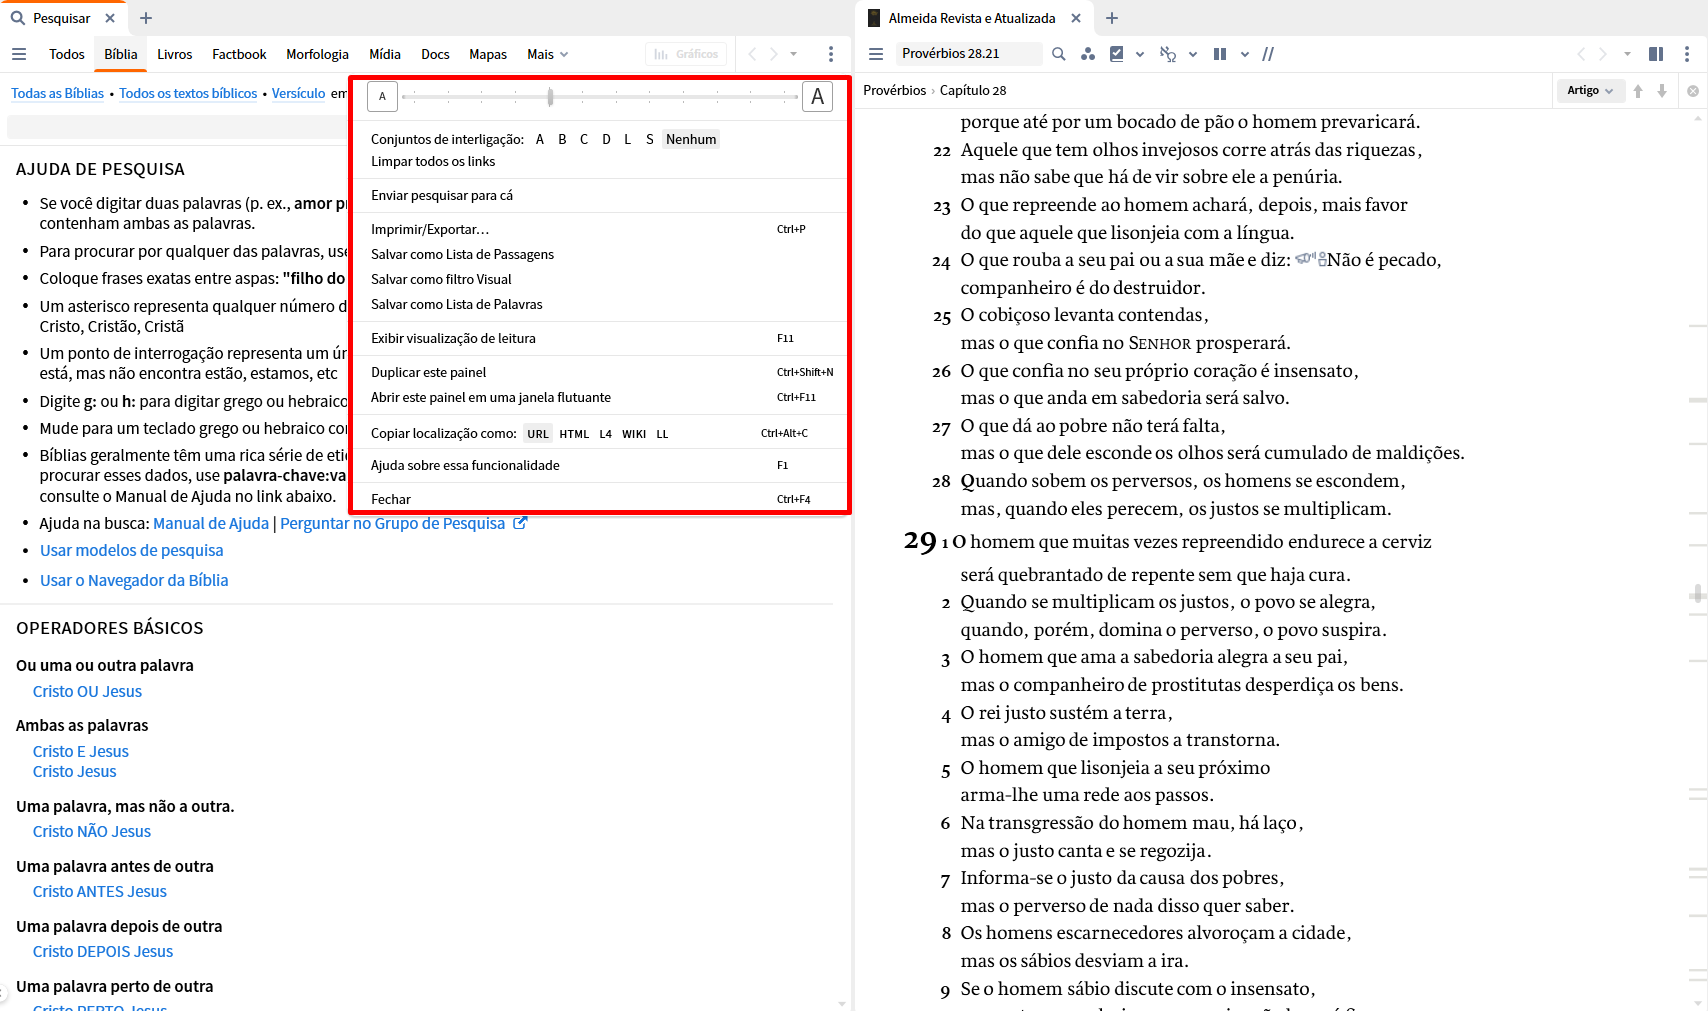Select interlinear set B
Viewport: 1708px width, 1011px height.
[562, 139]
